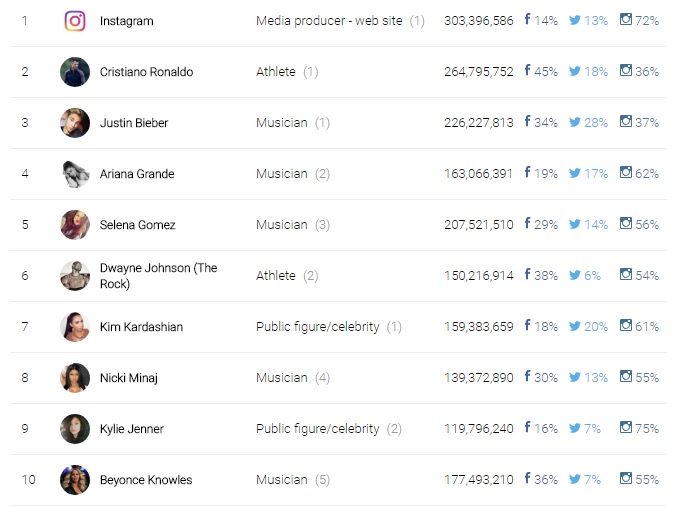
Task: Click Instagram icon in Kim Kardashian row
Action: click(x=626, y=325)
